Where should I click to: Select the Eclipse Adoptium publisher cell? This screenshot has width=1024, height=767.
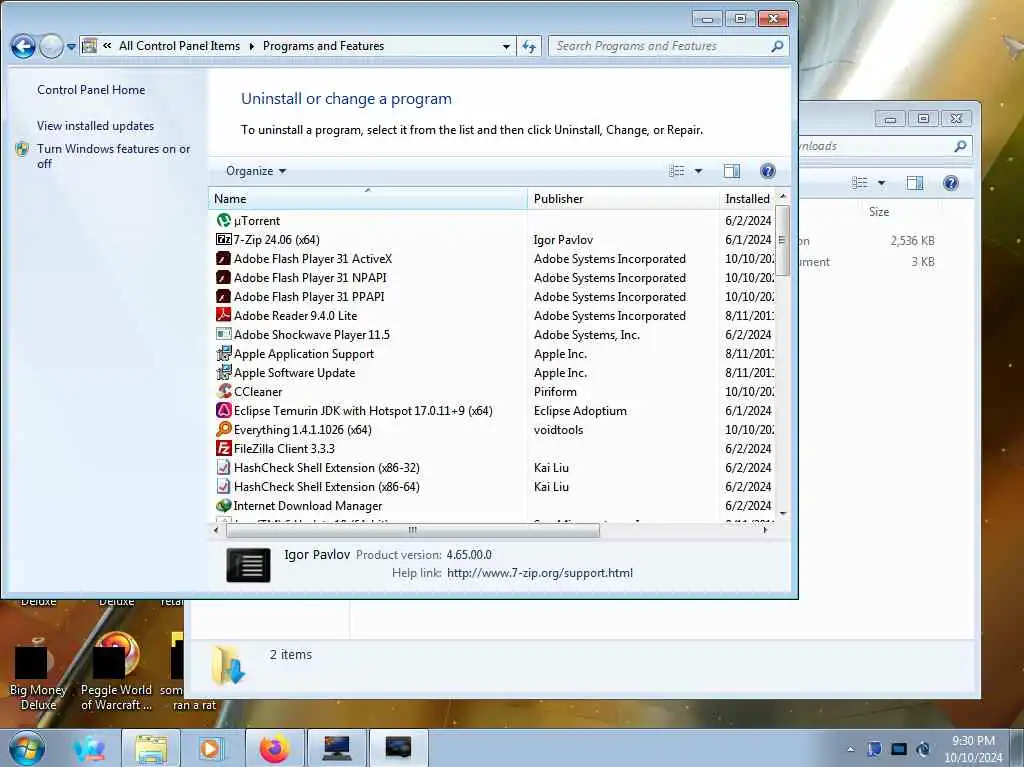580,410
